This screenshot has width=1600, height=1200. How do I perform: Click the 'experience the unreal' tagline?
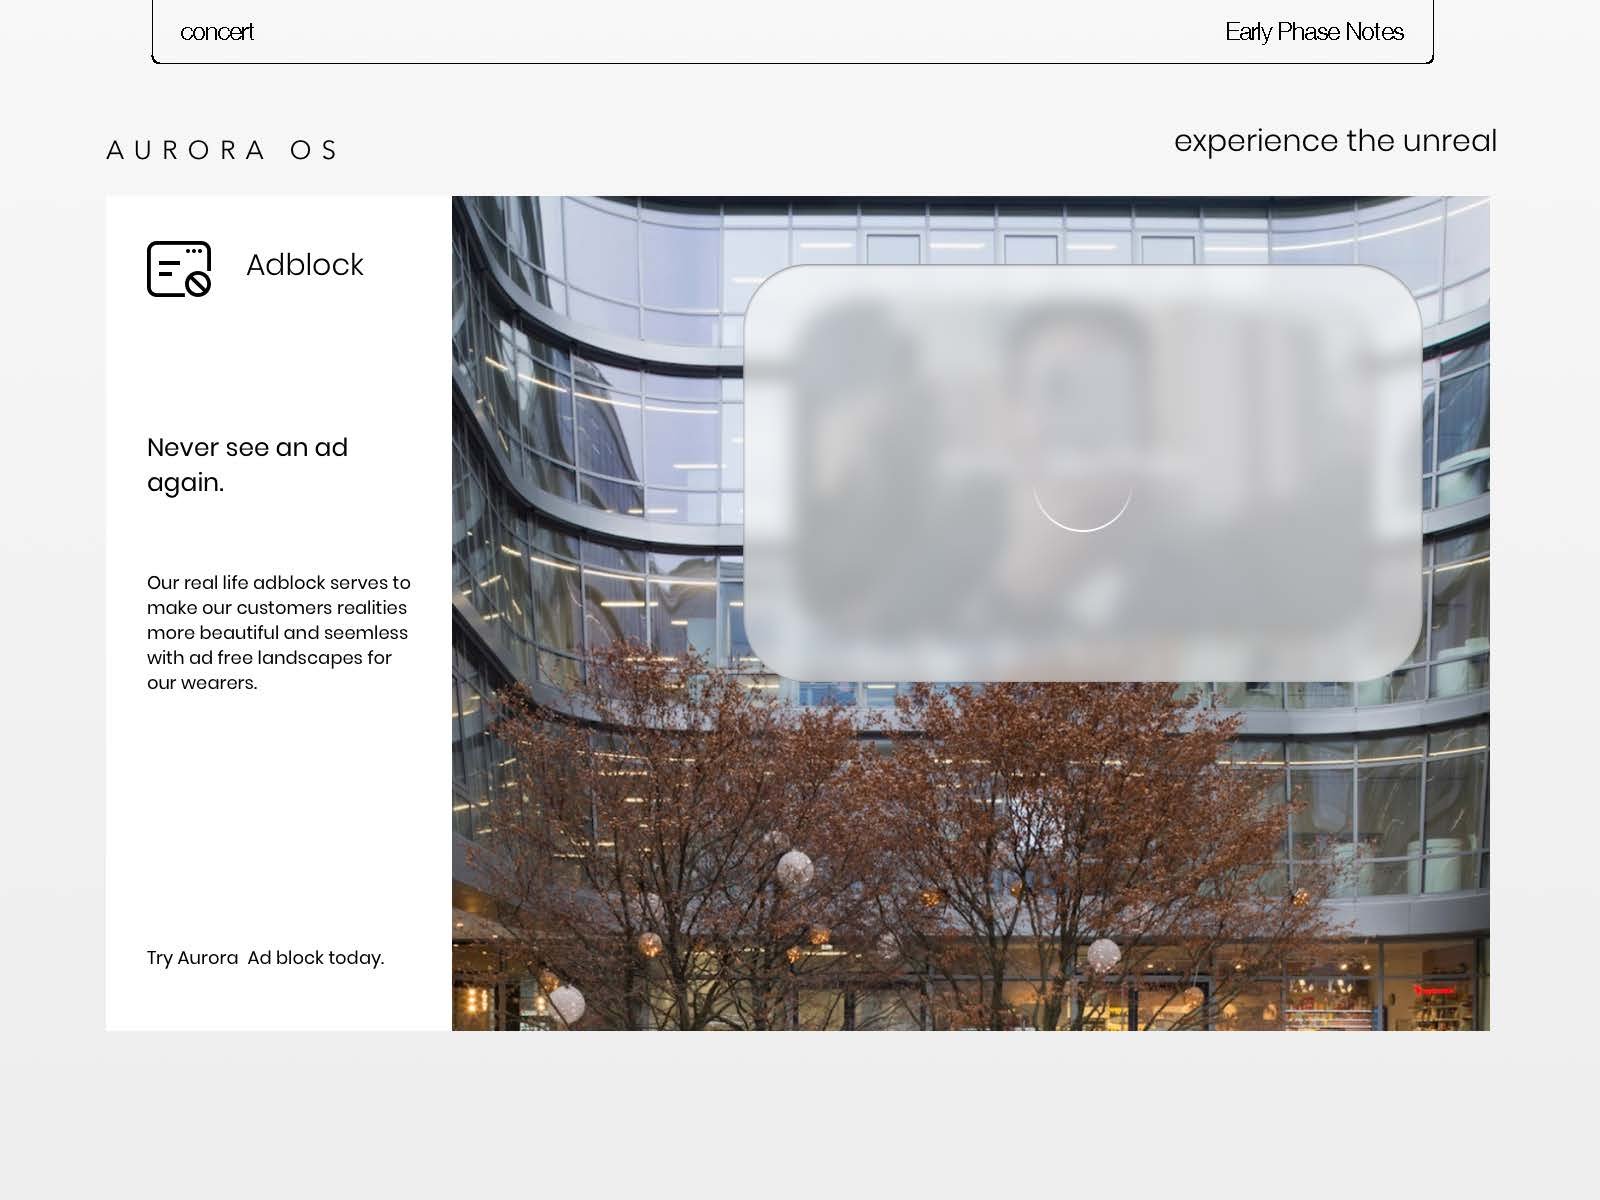pos(1335,141)
